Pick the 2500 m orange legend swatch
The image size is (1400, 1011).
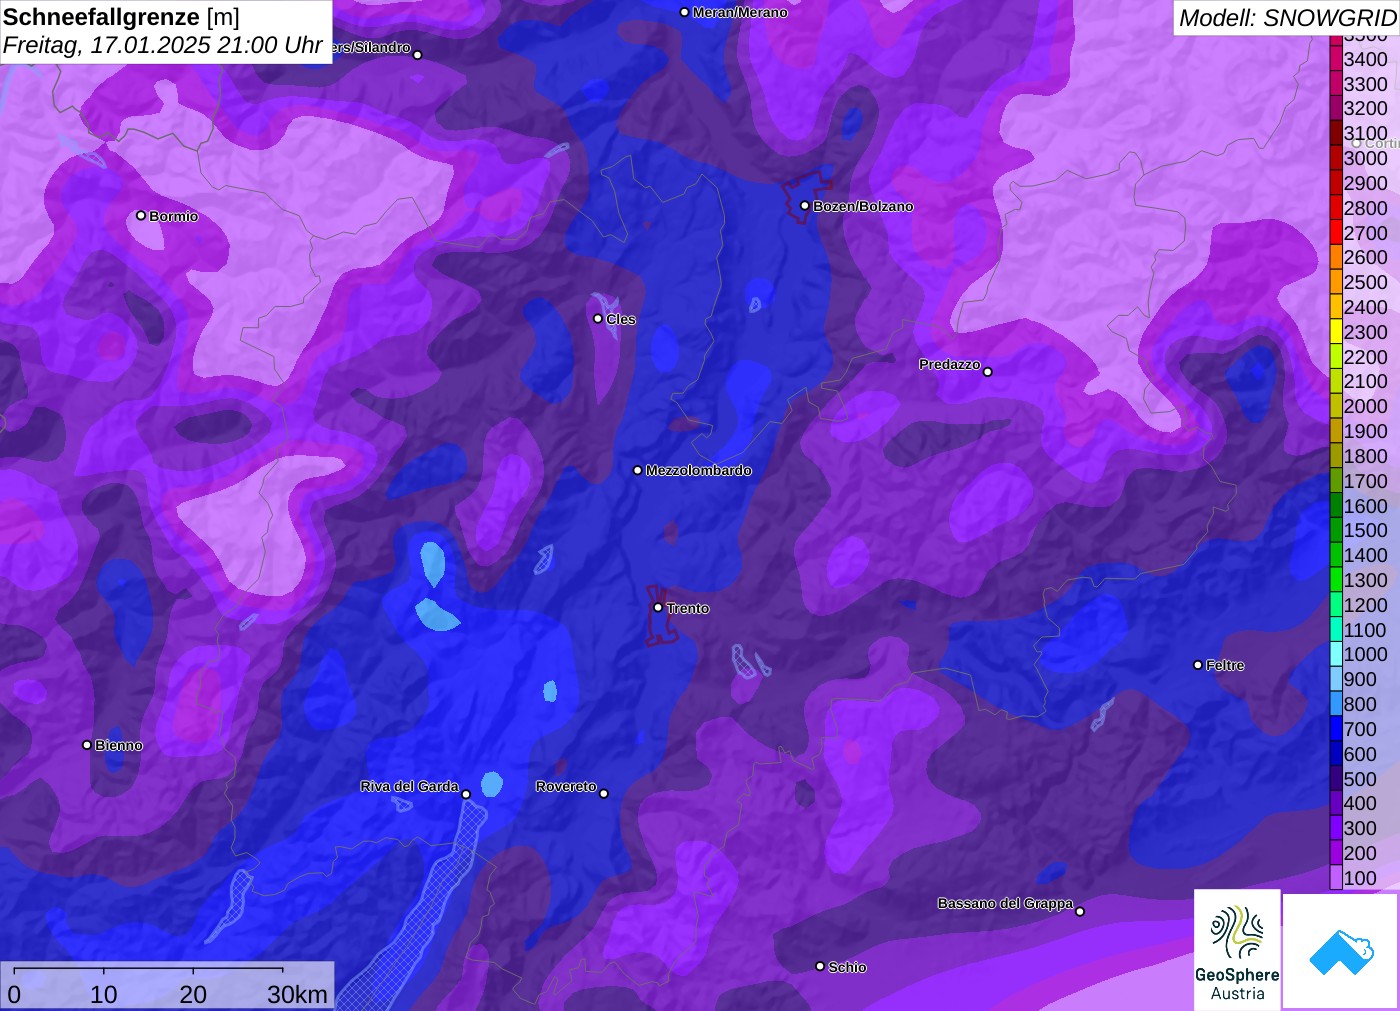click(x=1336, y=282)
